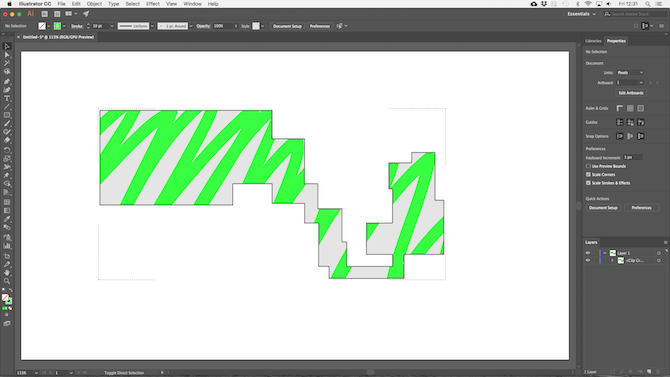Pick the Rotate tool

point(7,150)
